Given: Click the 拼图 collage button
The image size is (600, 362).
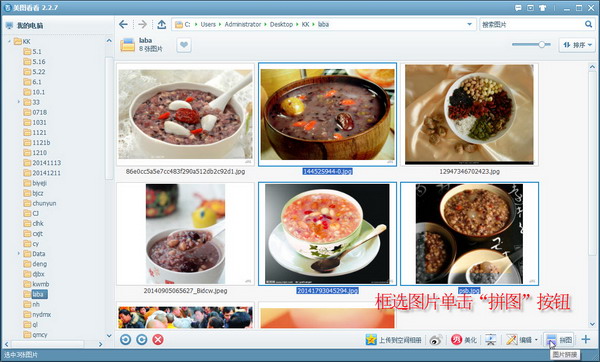Looking at the screenshot, I should (559, 339).
